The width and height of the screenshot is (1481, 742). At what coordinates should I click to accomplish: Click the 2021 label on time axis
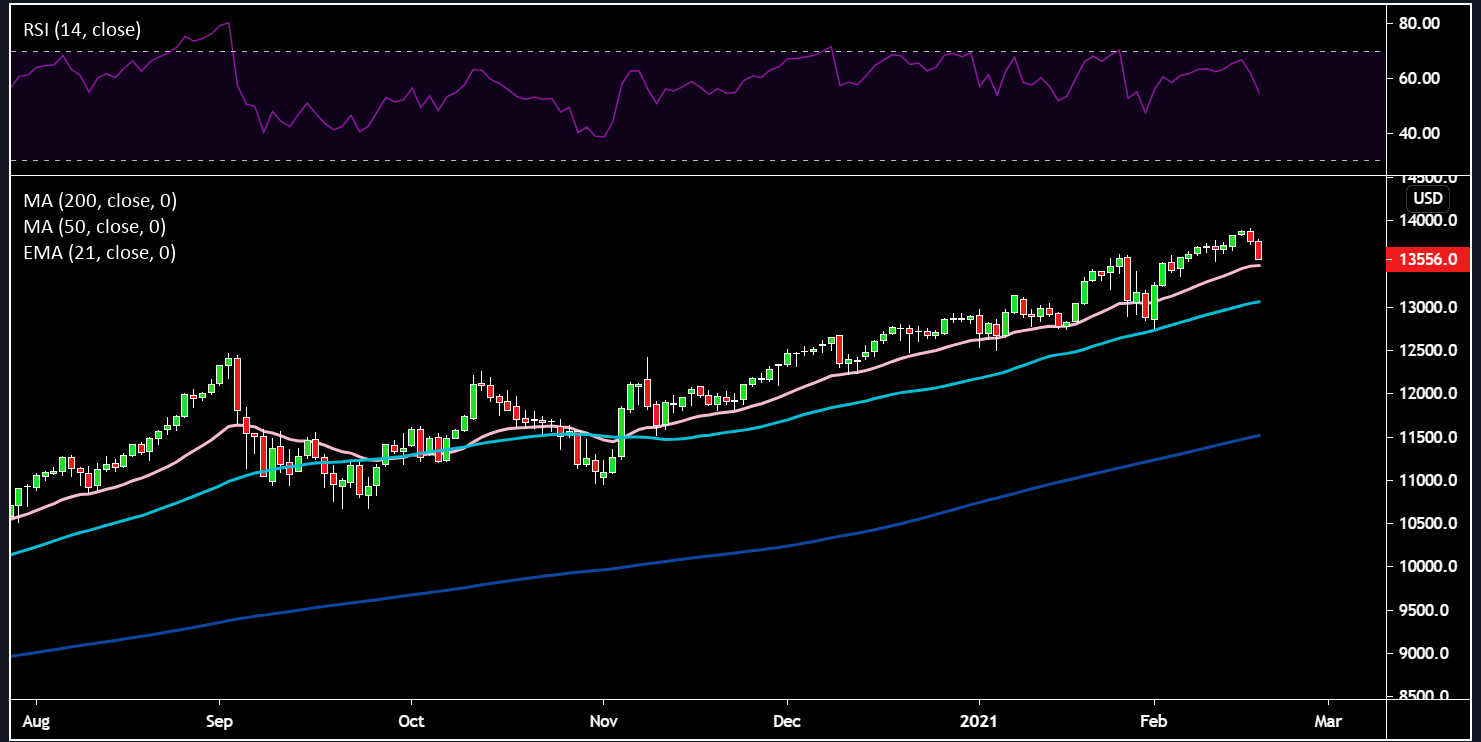pyautogui.click(x=977, y=720)
